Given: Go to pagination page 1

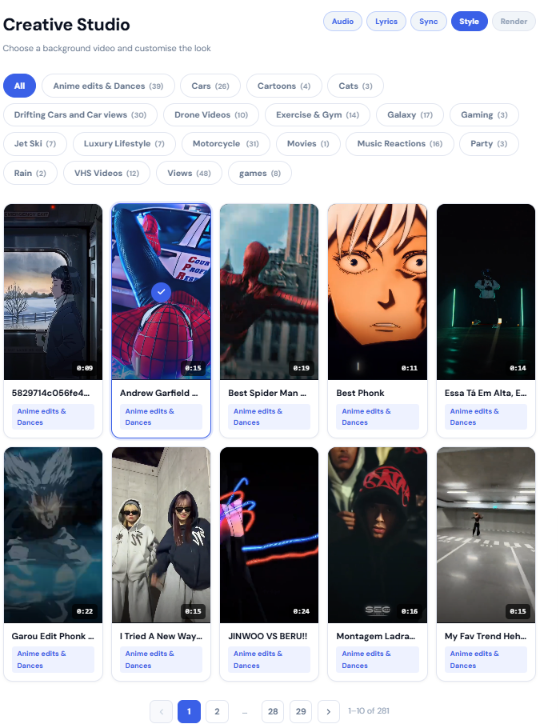Looking at the screenshot, I should point(189,712).
